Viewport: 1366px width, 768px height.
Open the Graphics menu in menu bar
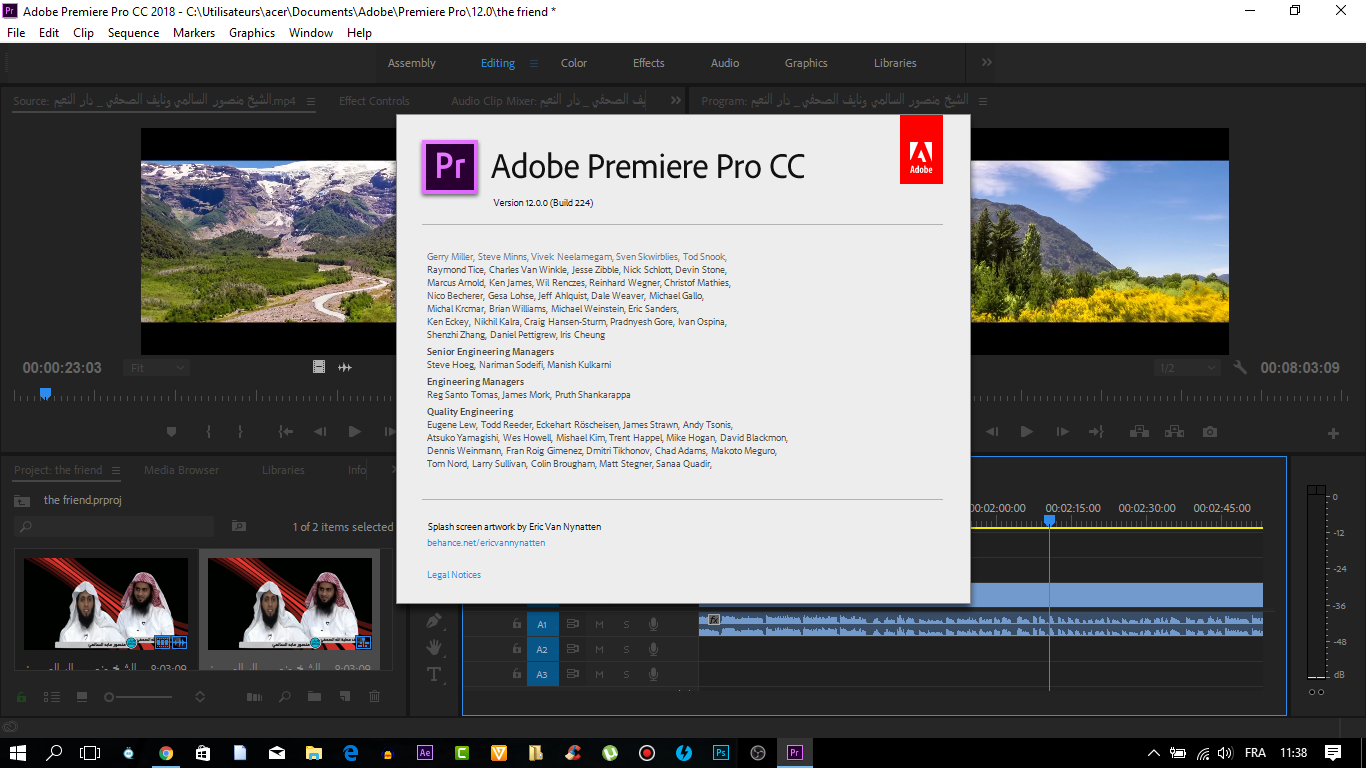point(252,33)
